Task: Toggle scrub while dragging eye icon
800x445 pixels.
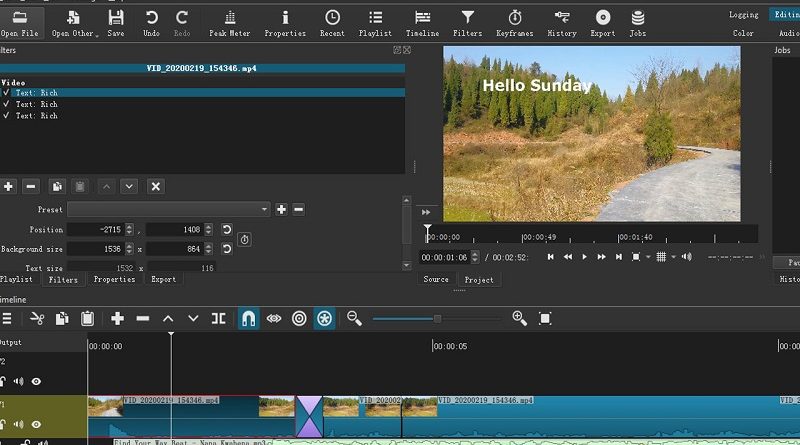Action: point(274,319)
